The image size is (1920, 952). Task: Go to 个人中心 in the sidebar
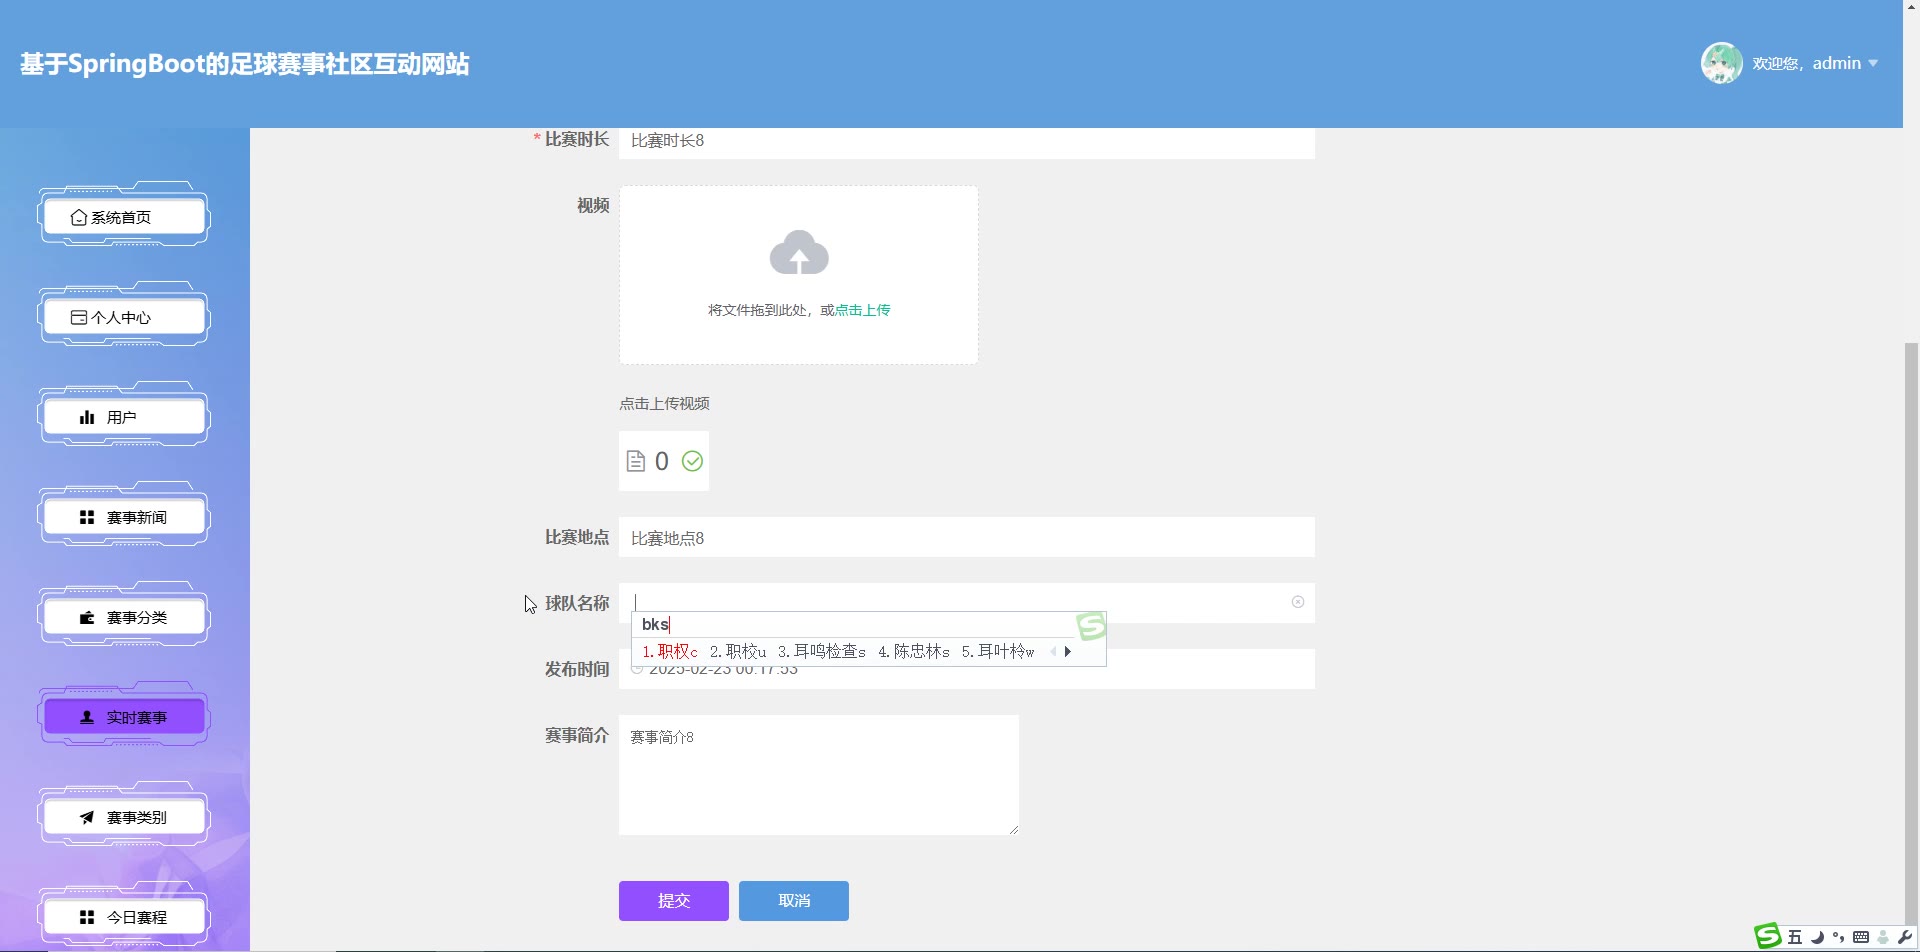point(124,317)
